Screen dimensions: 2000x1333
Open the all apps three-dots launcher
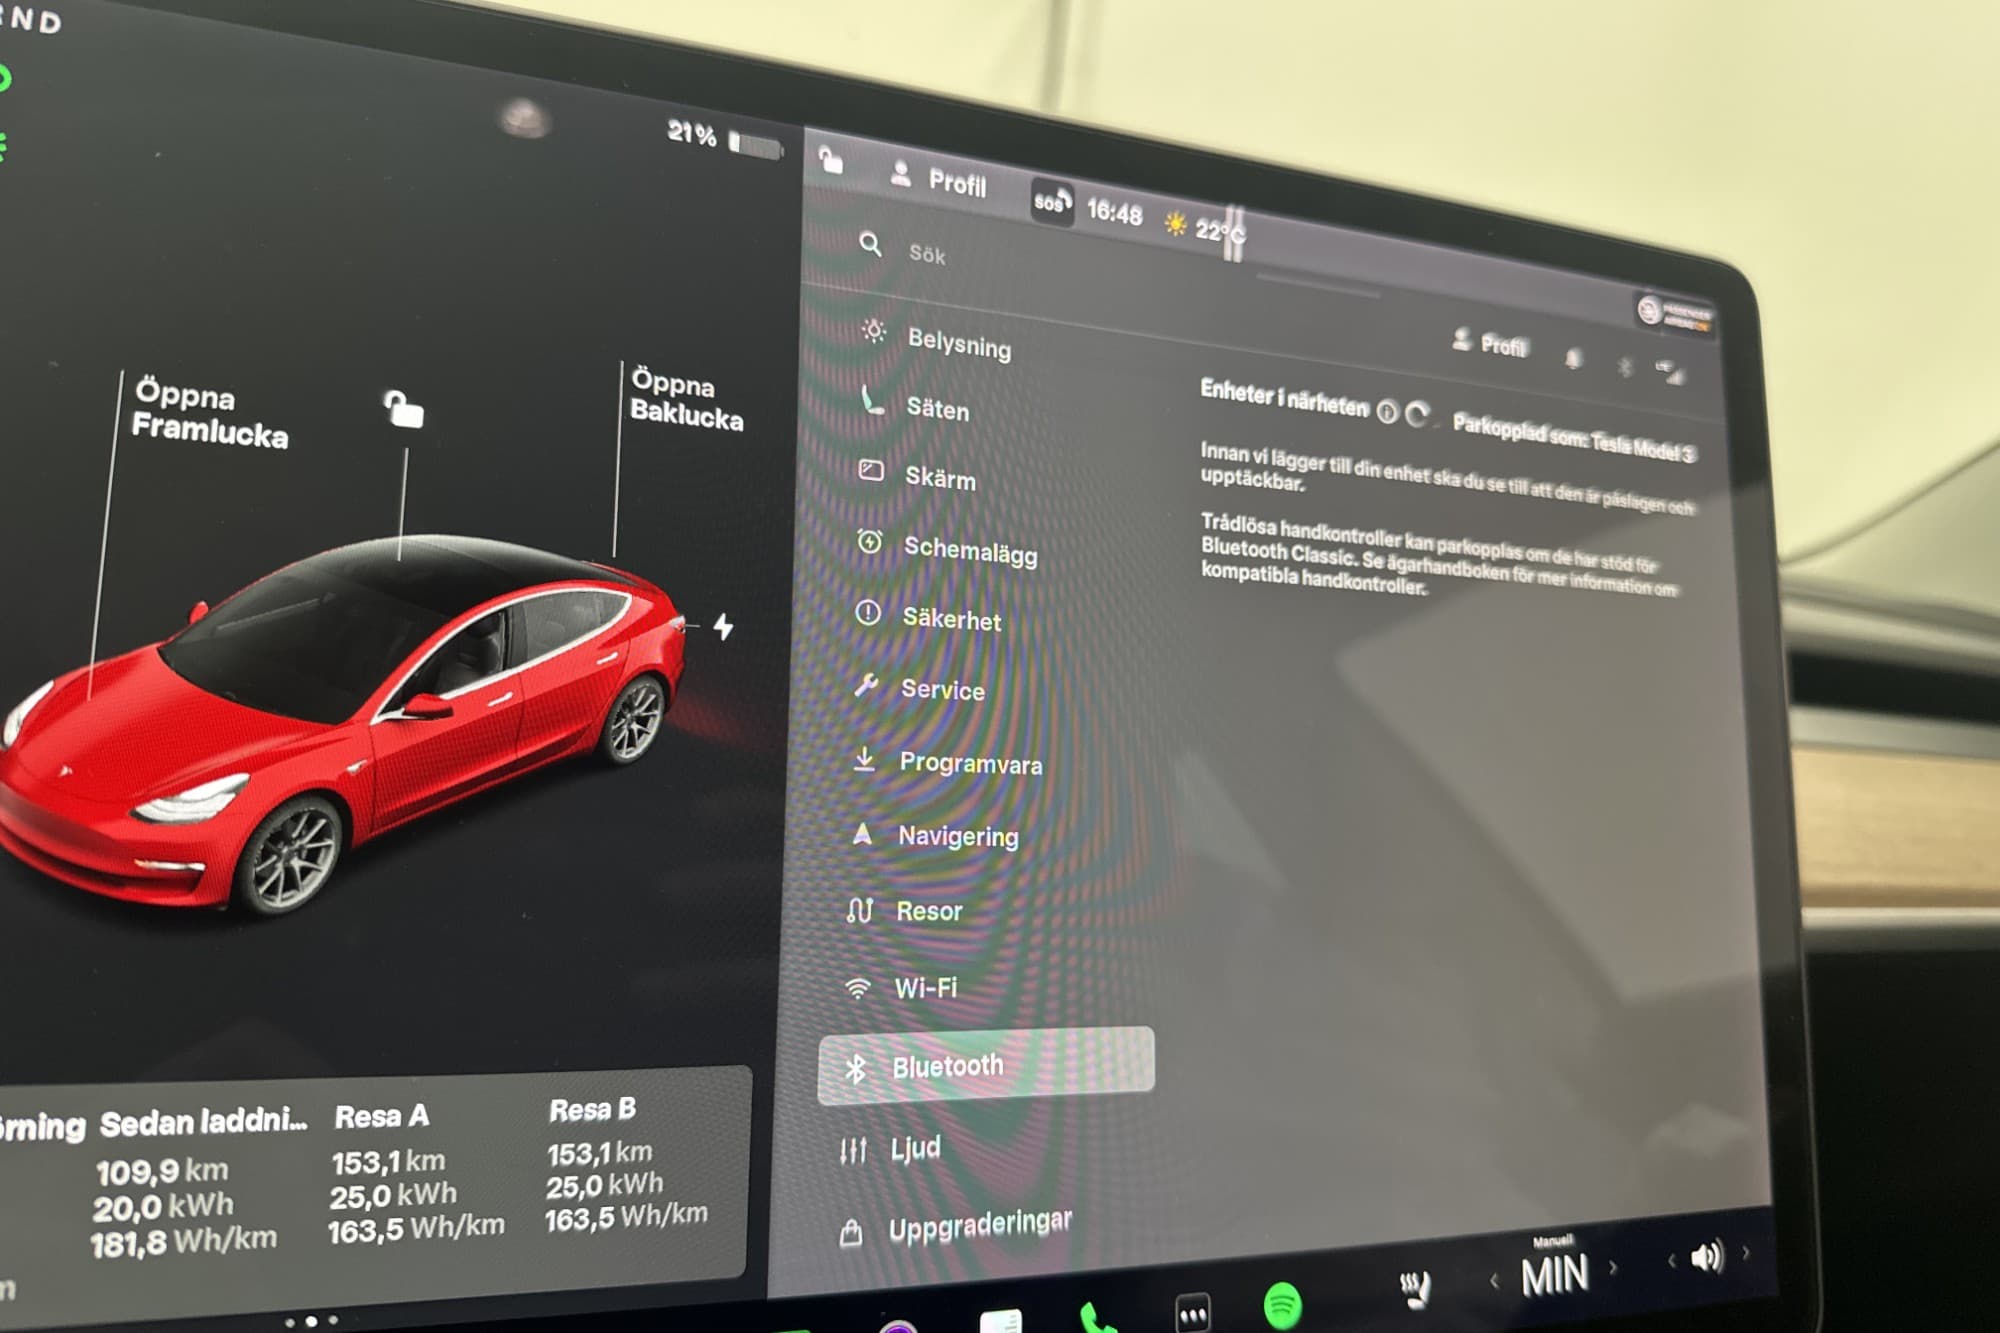point(1192,1315)
